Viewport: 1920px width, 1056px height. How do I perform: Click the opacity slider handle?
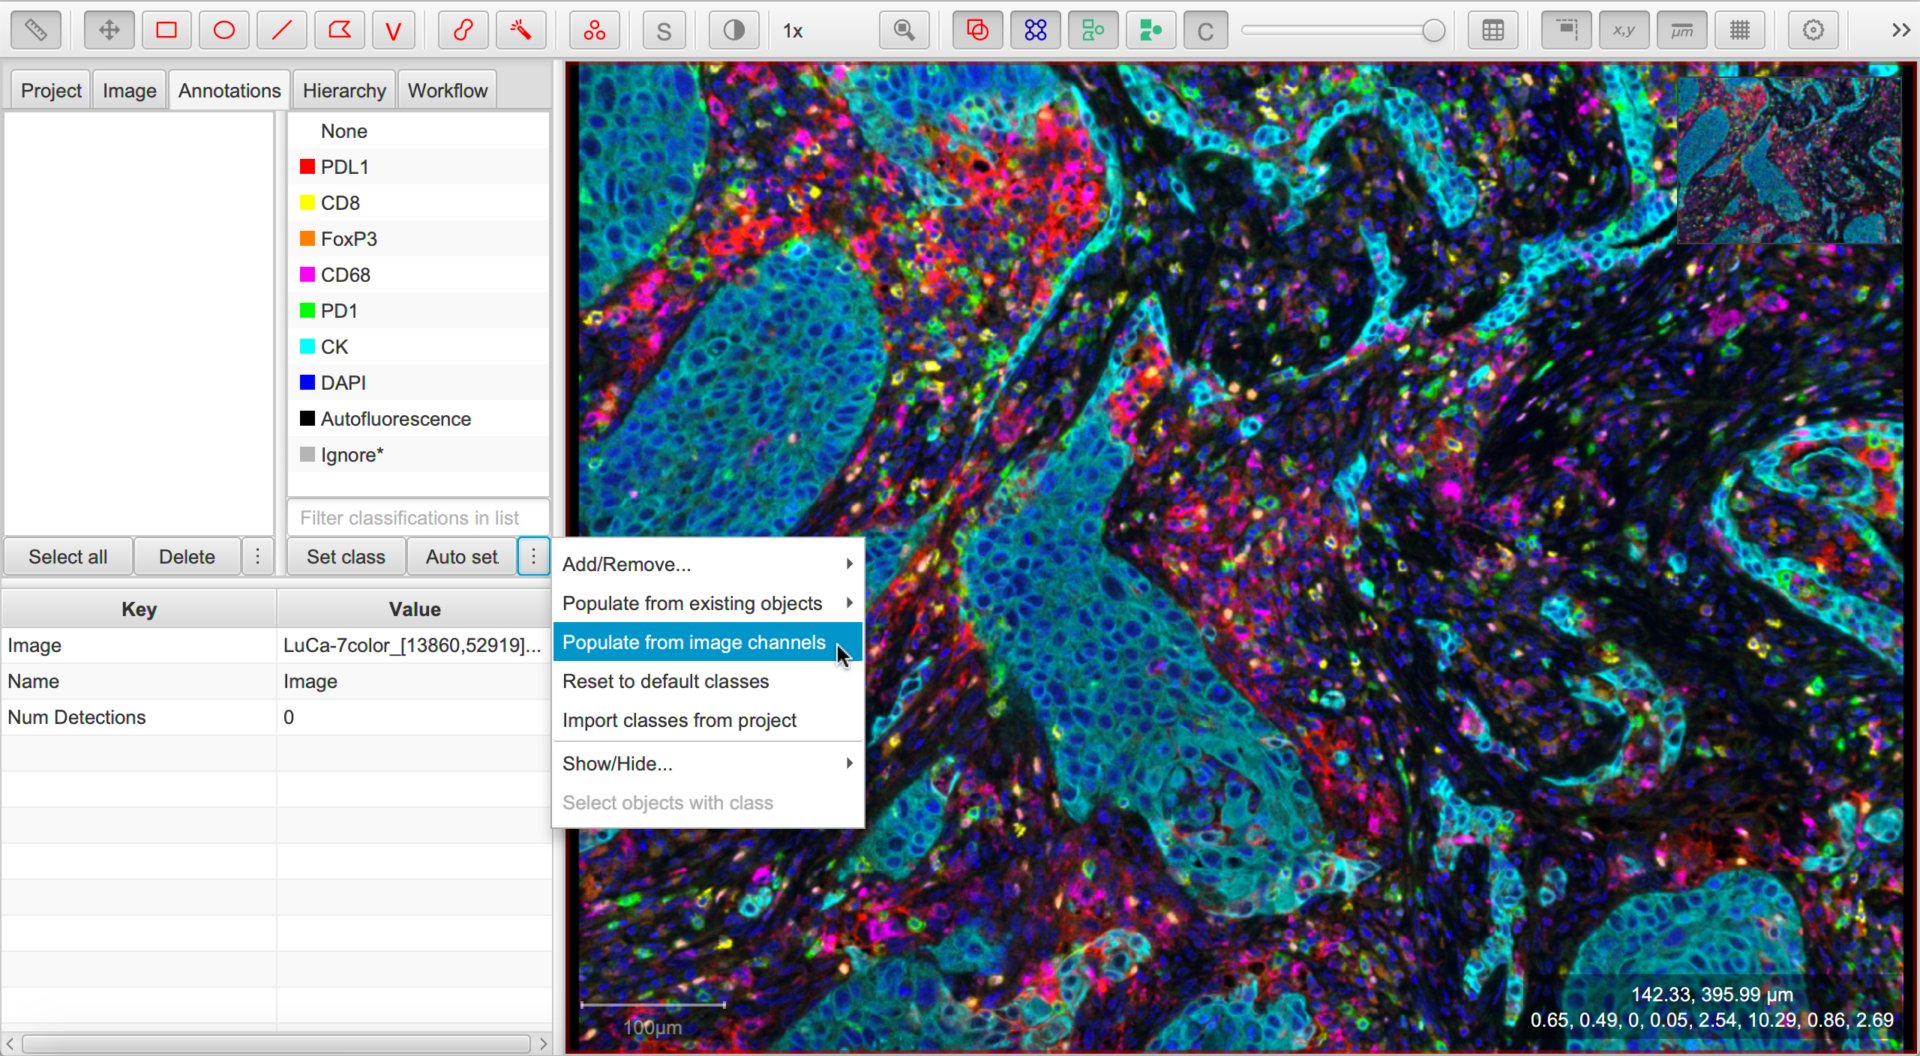click(x=1433, y=31)
